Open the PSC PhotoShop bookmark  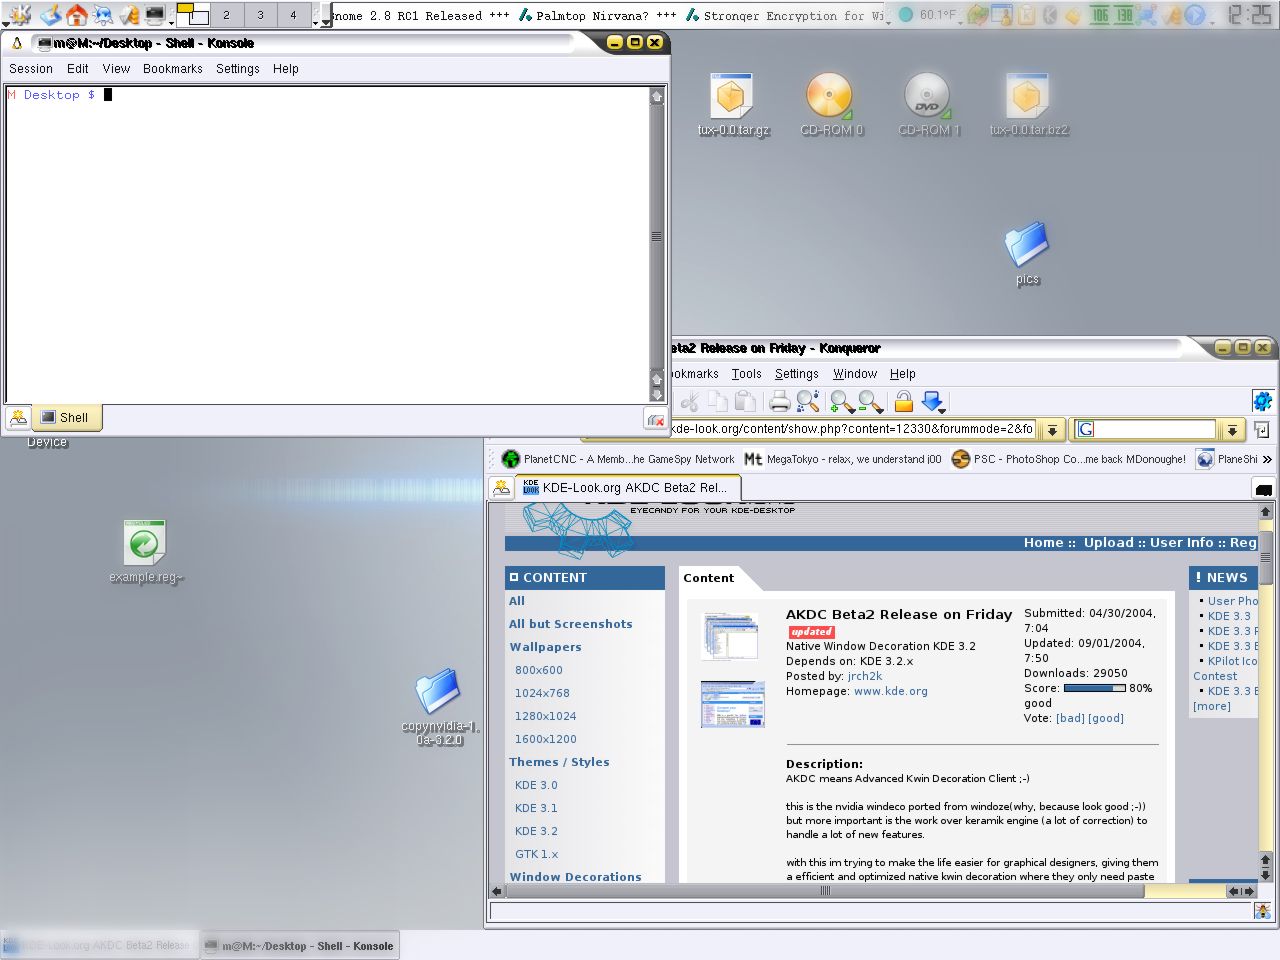coord(1069,459)
